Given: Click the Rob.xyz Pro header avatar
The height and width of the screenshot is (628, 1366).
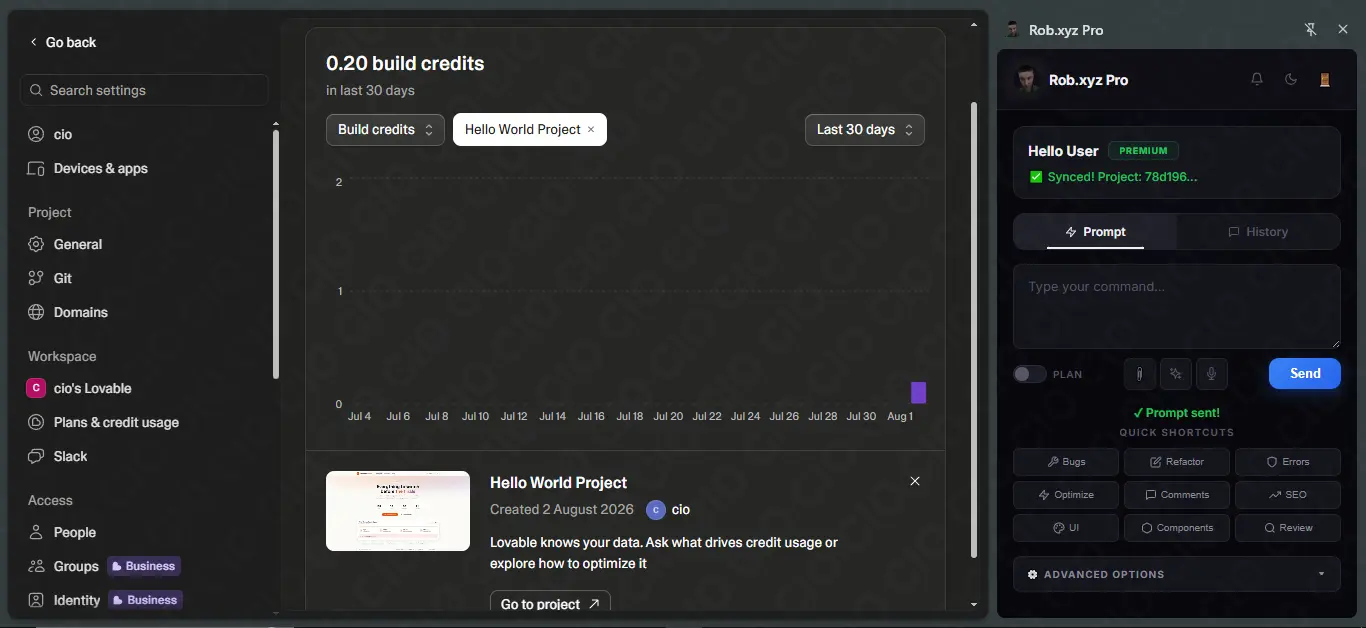Looking at the screenshot, I should (x=1027, y=80).
